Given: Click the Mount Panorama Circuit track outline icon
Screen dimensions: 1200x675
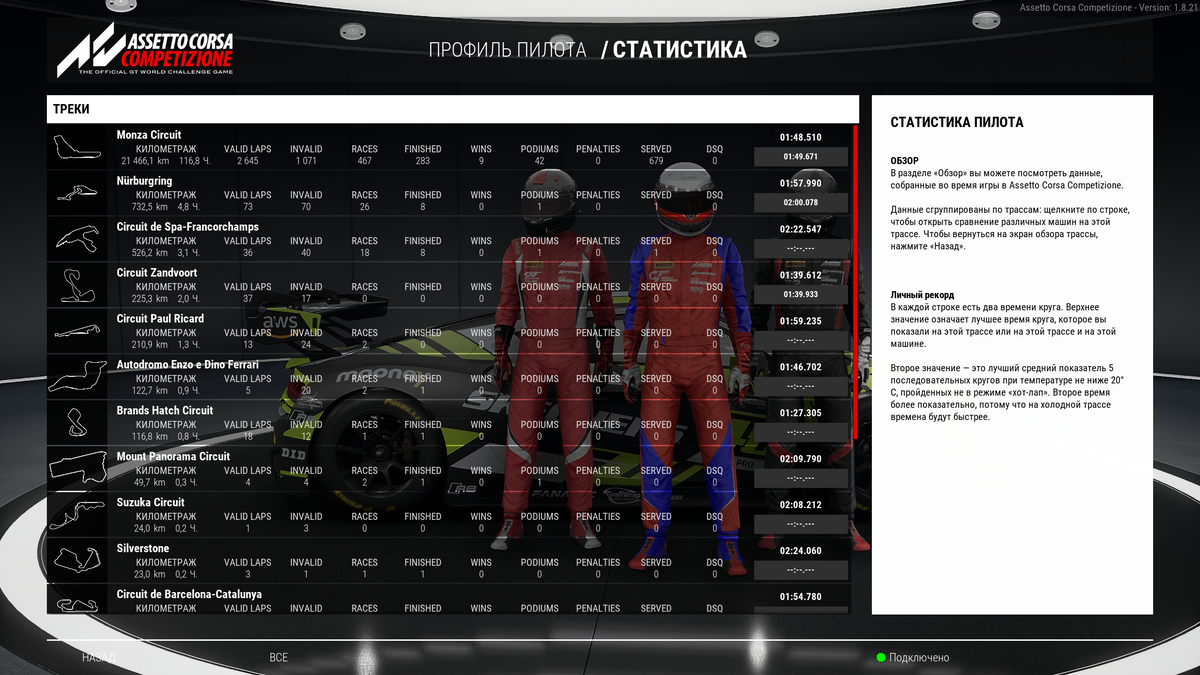Looking at the screenshot, I should coord(77,469).
